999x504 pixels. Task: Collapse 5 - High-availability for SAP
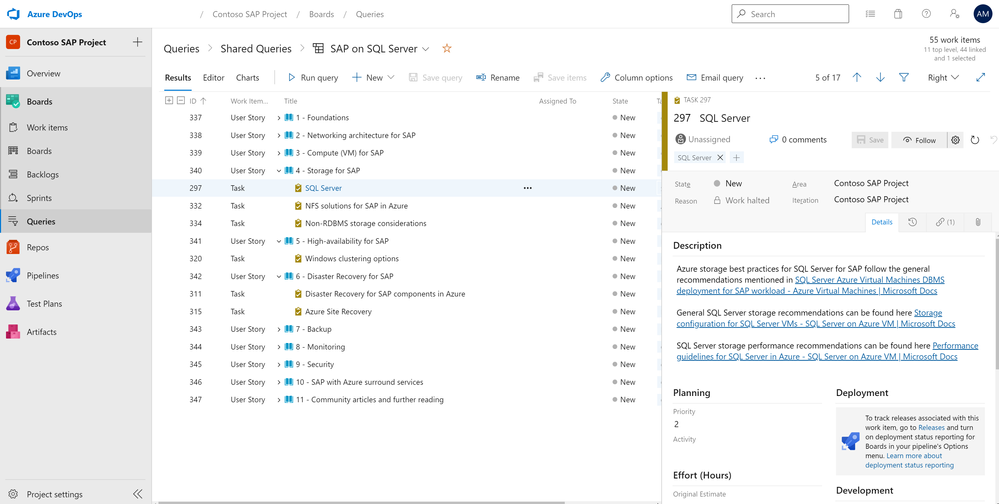pos(279,241)
